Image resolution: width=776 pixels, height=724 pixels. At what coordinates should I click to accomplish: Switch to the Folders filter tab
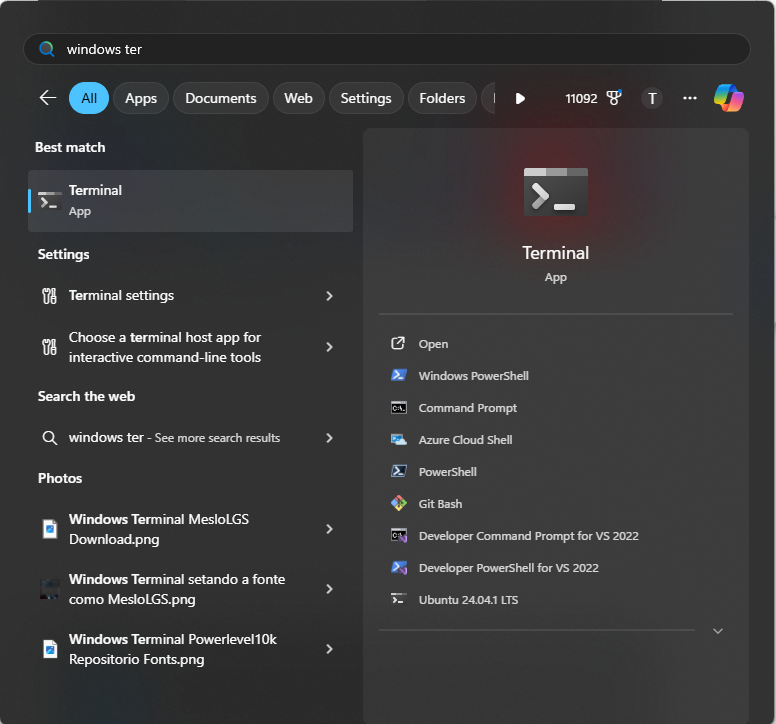click(x=442, y=98)
